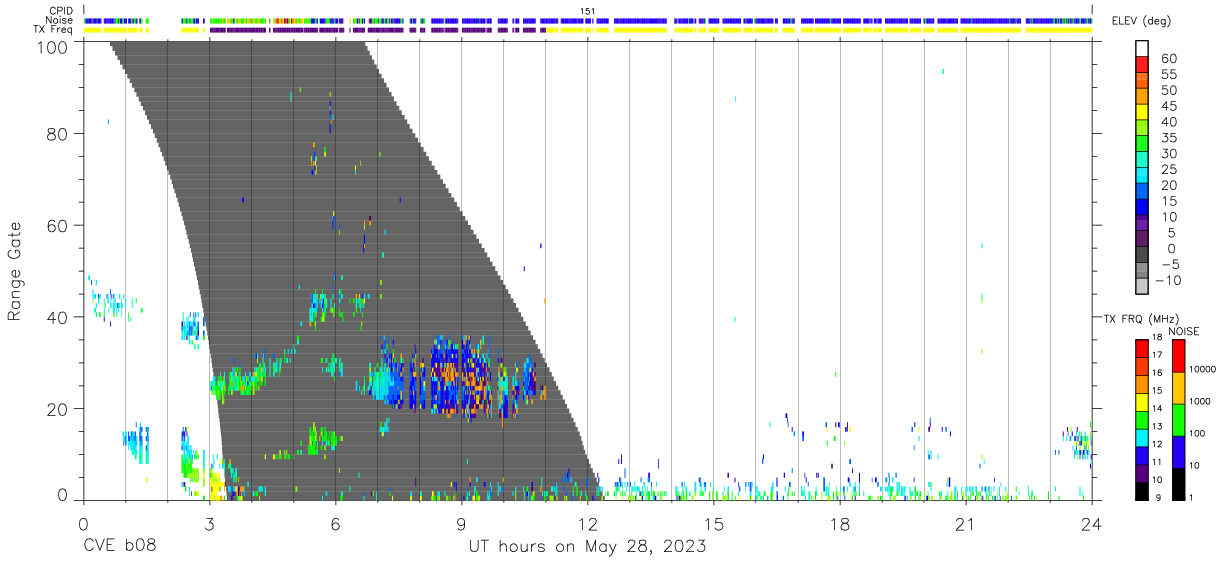The image size is (1228, 567).
Task: Click the 'CPID' row label
Action: pos(59,11)
